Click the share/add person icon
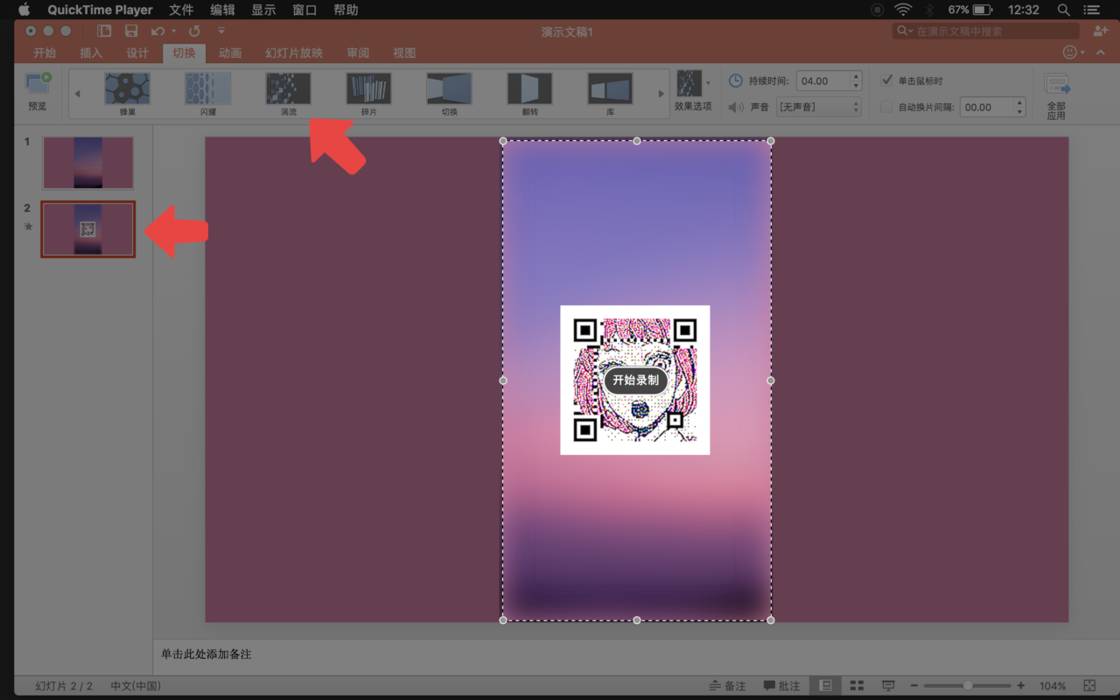Viewport: 1120px width, 700px height. coord(1100,31)
